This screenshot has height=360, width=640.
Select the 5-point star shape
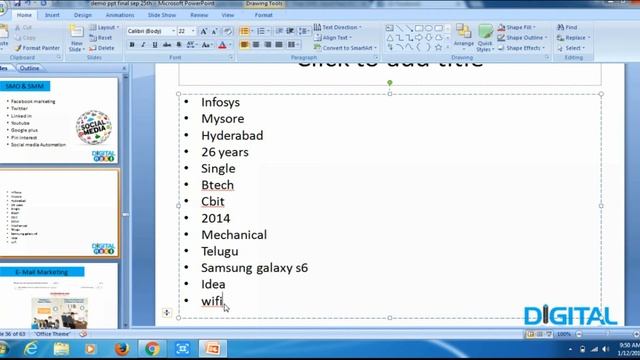point(439,47)
